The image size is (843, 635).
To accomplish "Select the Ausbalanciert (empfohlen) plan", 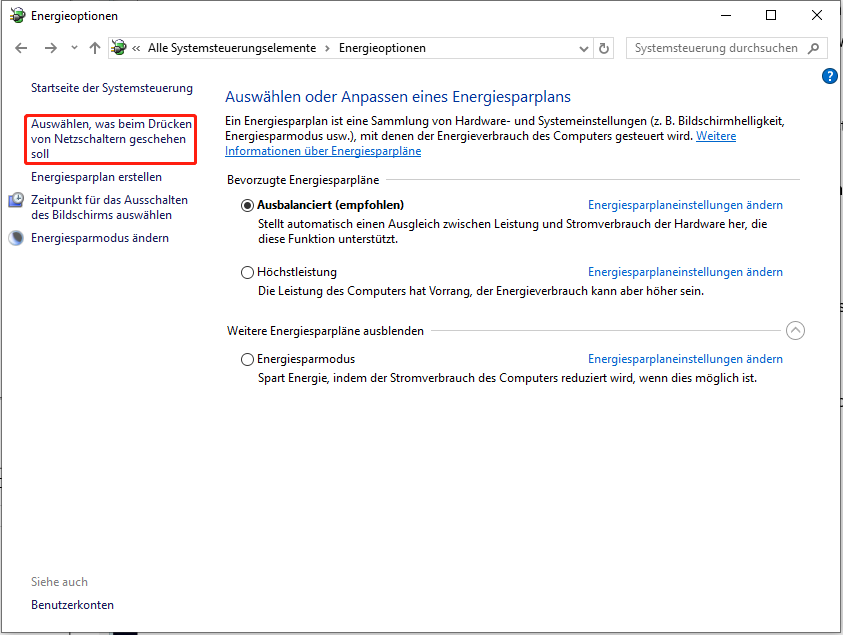I will pyautogui.click(x=247, y=205).
